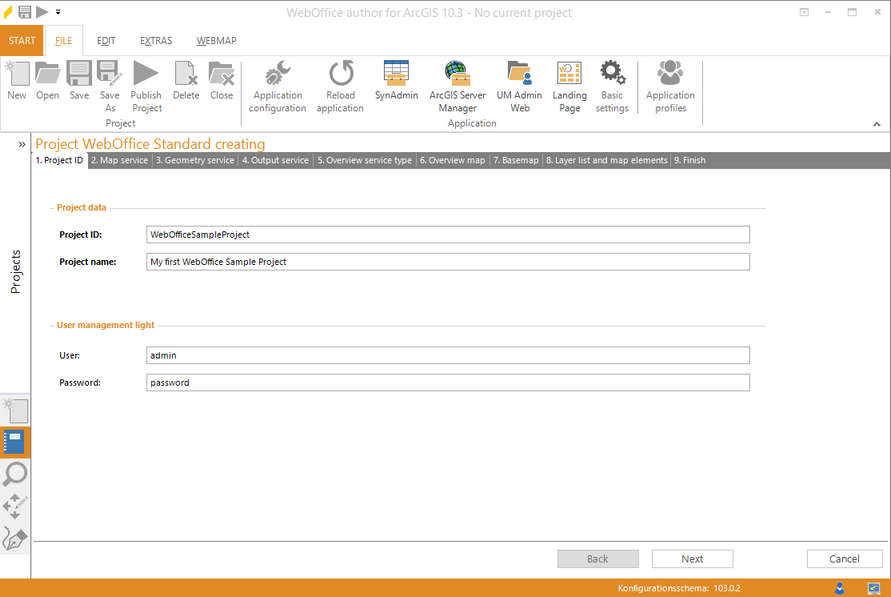Switch to the WEBMAP ribbon tab
The image size is (891, 597).
click(x=216, y=41)
